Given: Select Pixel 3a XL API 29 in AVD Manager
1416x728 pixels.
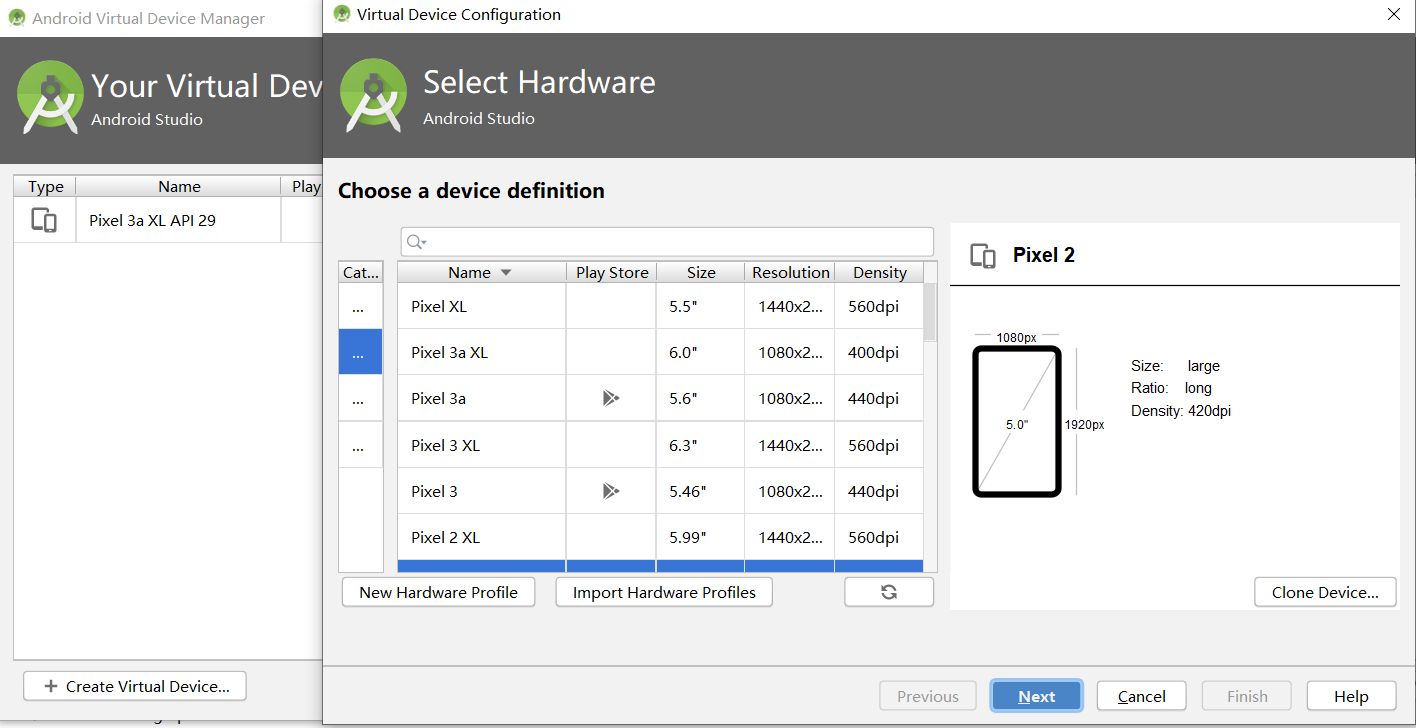Looking at the screenshot, I should click(x=152, y=220).
